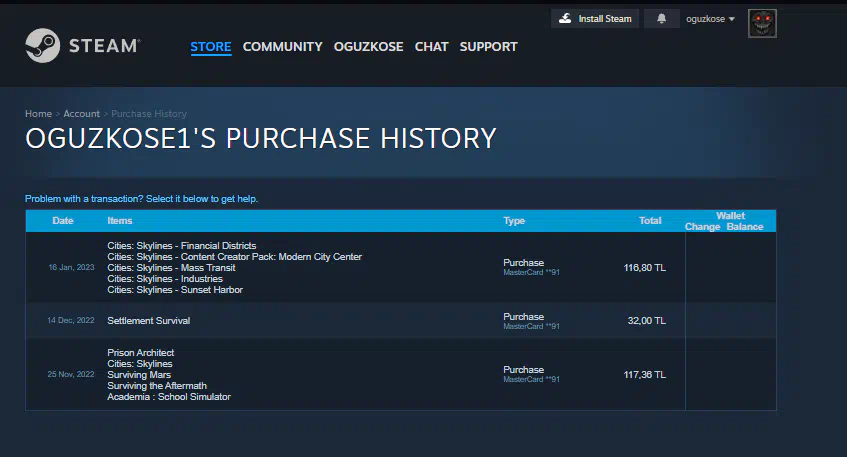Open notifications bell icon
The image size is (847, 457).
point(661,19)
